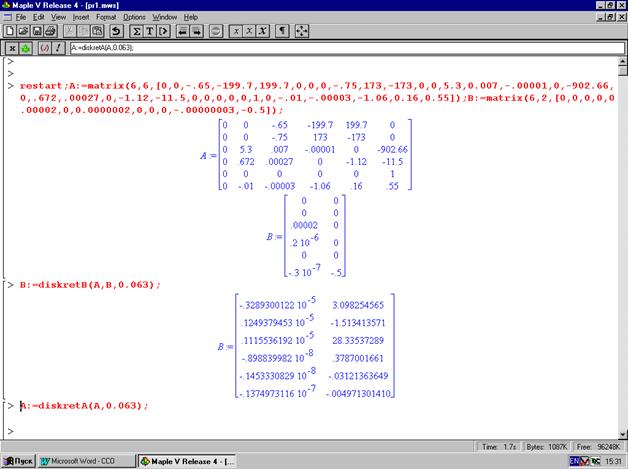Insert text with the T icon
The image size is (628, 469).
coord(149,31)
